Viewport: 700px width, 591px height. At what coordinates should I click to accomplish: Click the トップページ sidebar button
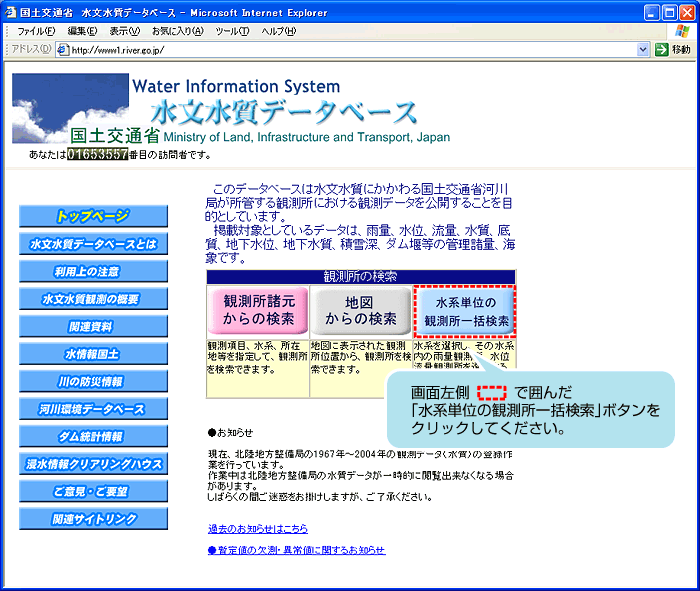pyautogui.click(x=93, y=216)
